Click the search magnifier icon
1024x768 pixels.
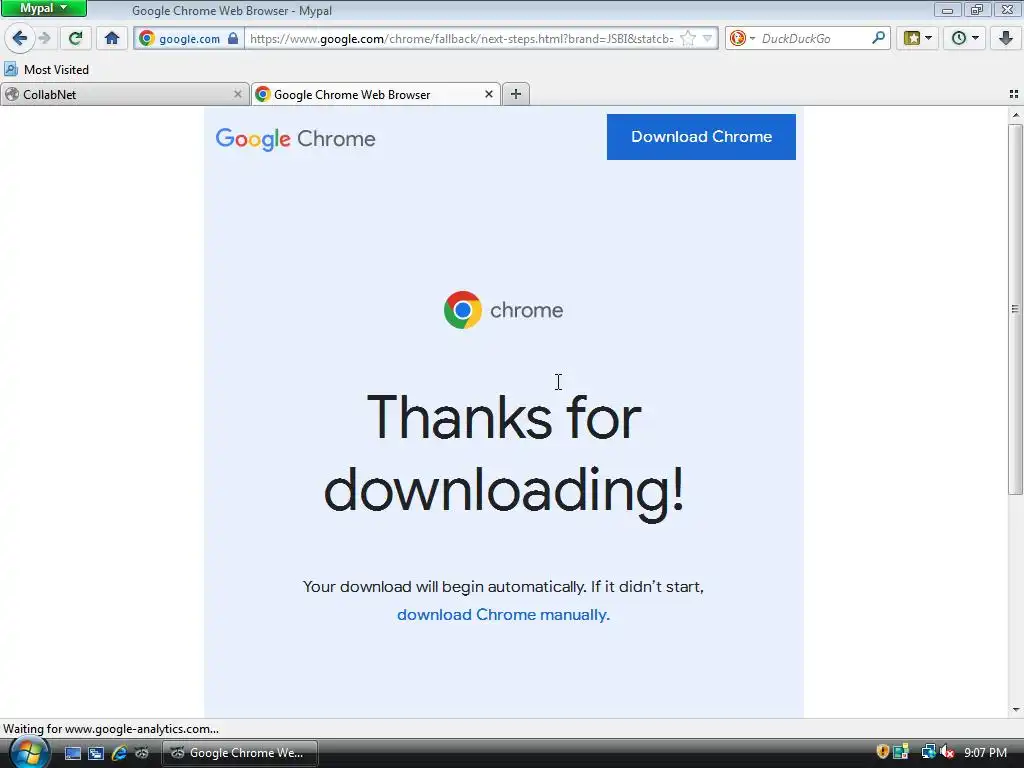[878, 38]
